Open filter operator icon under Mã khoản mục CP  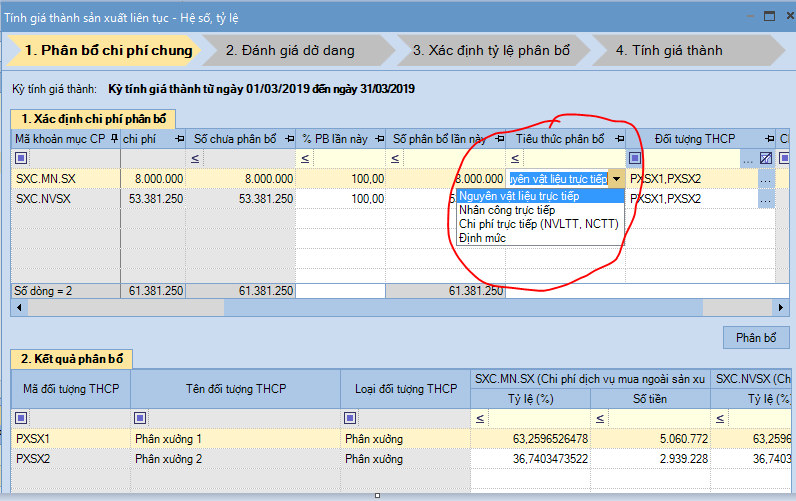20,158
